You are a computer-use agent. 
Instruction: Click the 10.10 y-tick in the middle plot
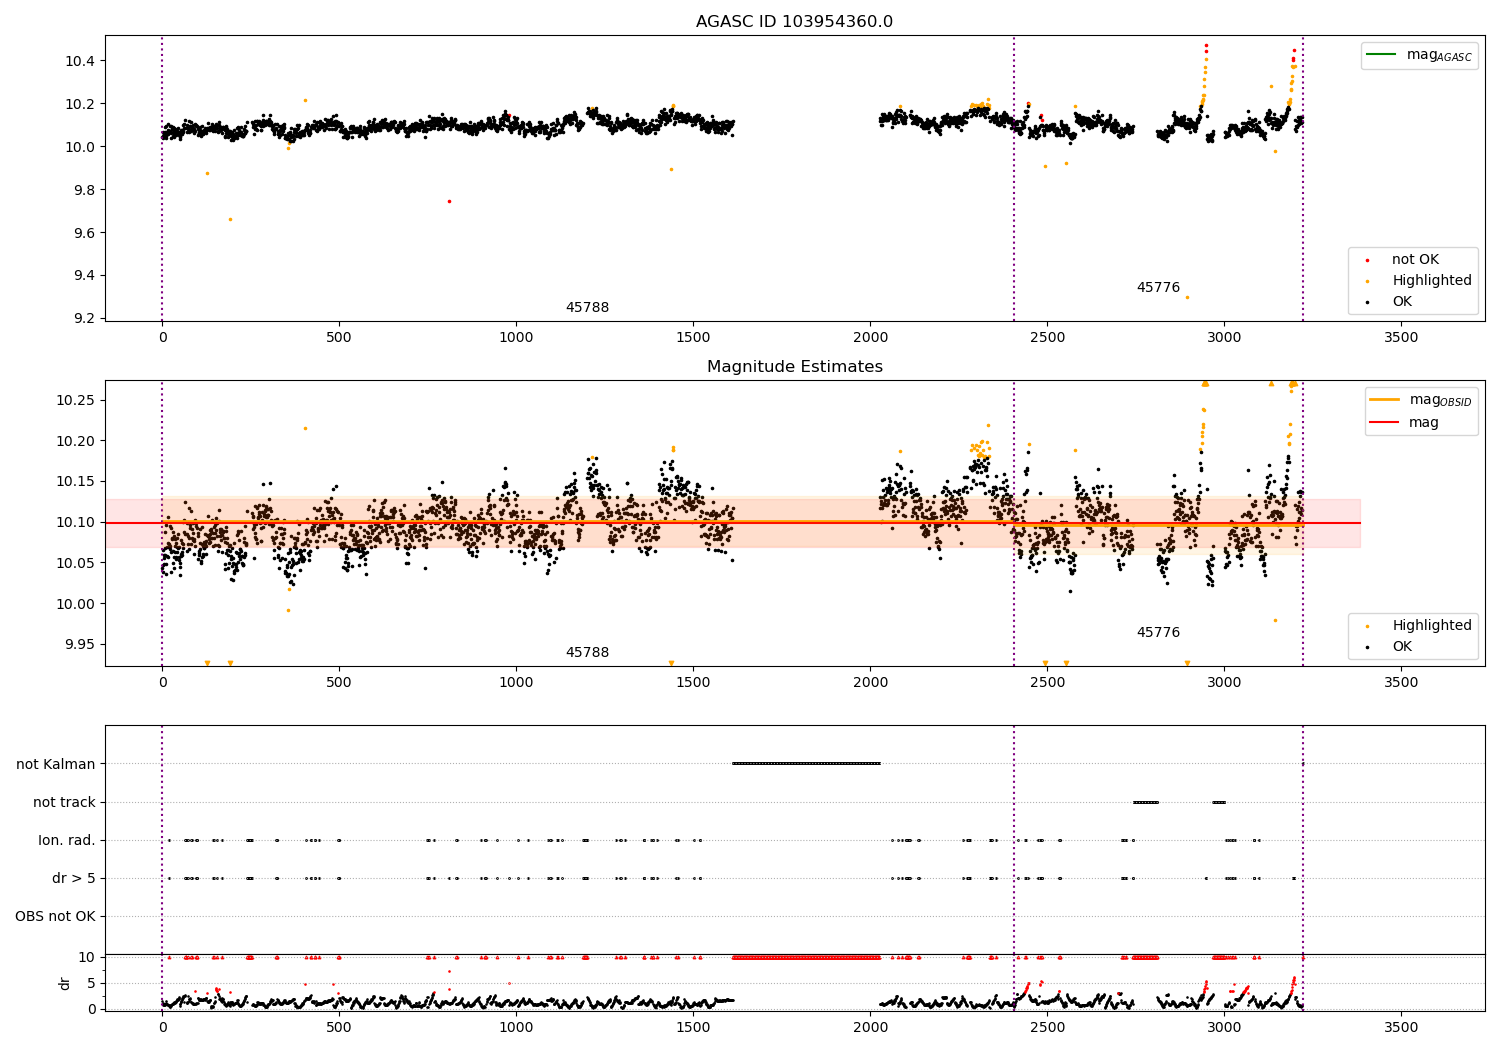point(76,523)
